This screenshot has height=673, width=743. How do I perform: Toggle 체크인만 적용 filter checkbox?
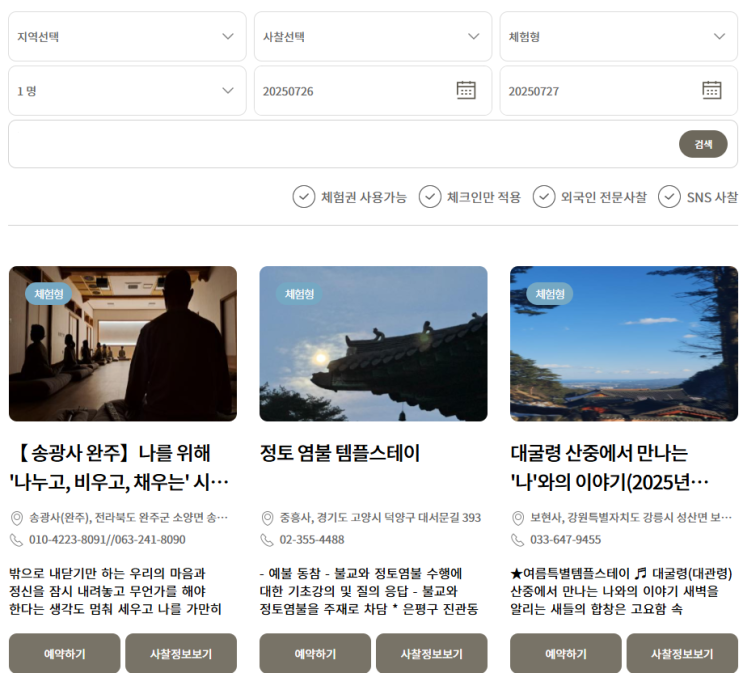click(x=430, y=197)
